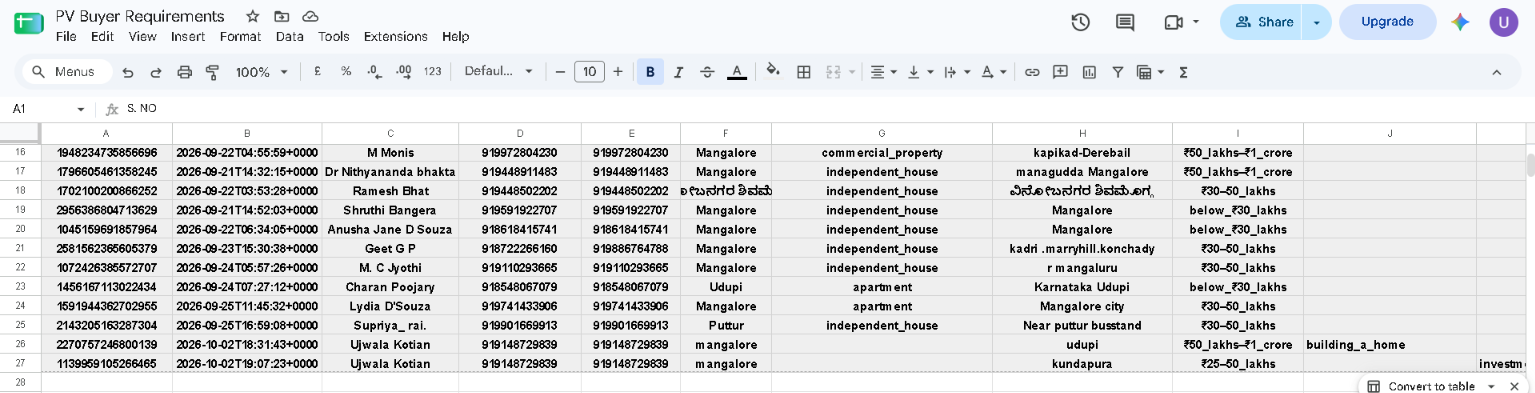Open Gemini sparkle icon
Image resolution: width=1535 pixels, height=393 pixels.
pyautogui.click(x=1460, y=22)
